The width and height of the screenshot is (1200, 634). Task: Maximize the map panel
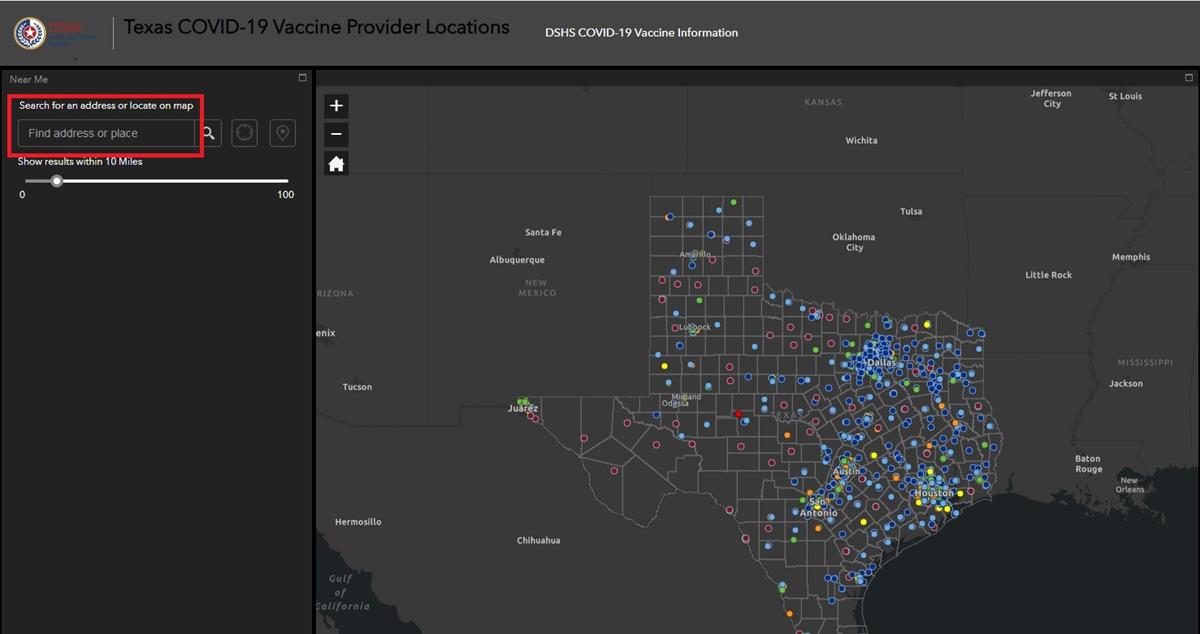click(x=1190, y=77)
